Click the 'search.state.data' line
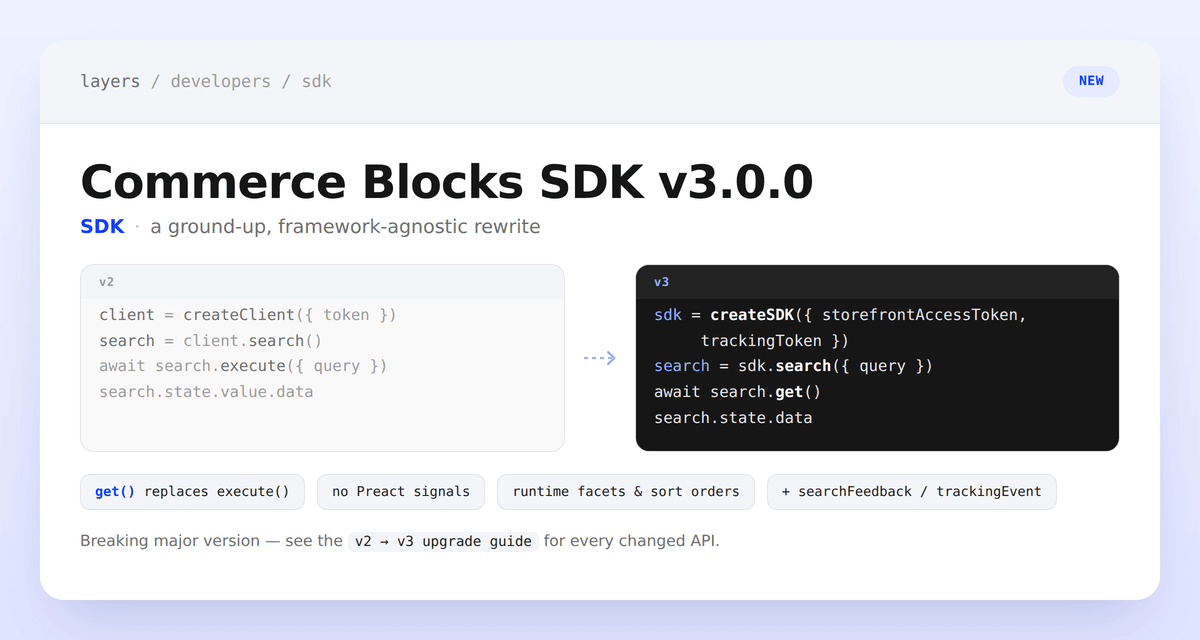1200x640 pixels. coord(733,418)
